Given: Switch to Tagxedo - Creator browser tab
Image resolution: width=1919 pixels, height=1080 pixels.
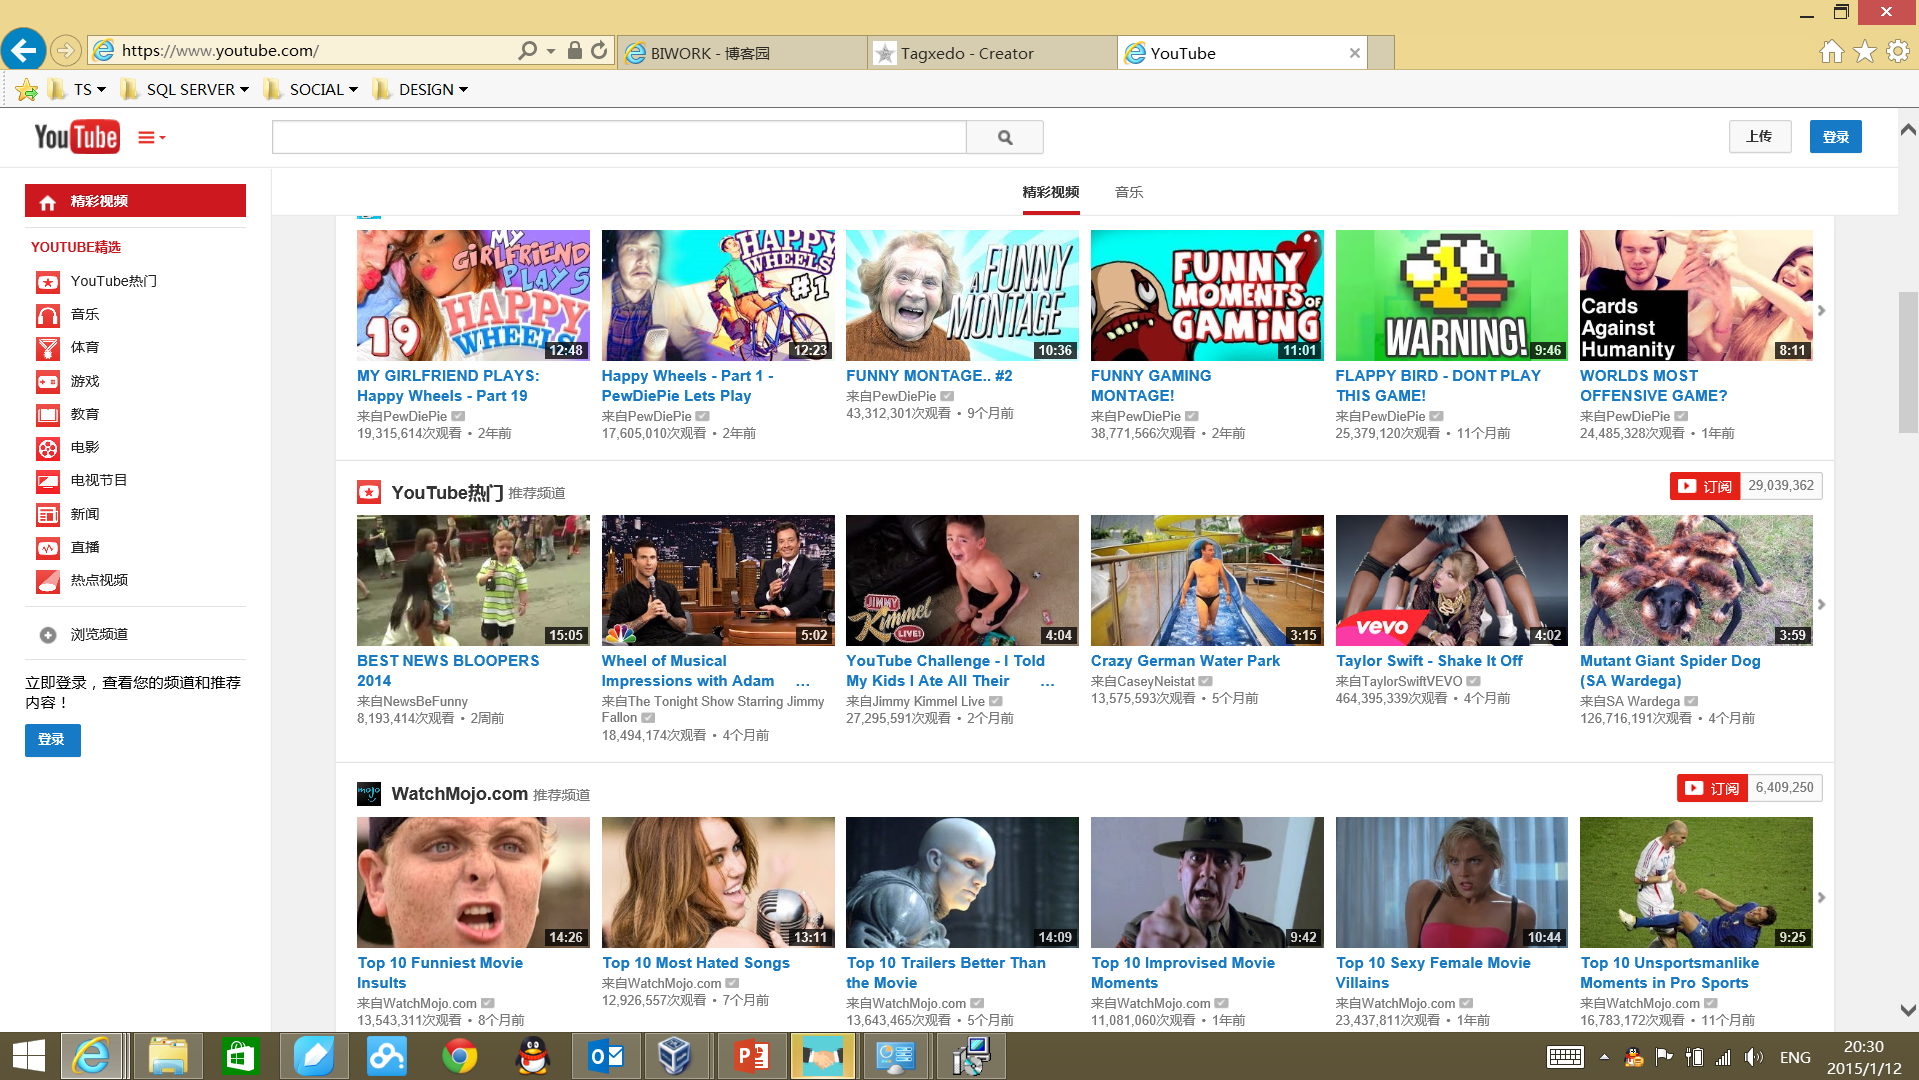Looking at the screenshot, I should 992,53.
